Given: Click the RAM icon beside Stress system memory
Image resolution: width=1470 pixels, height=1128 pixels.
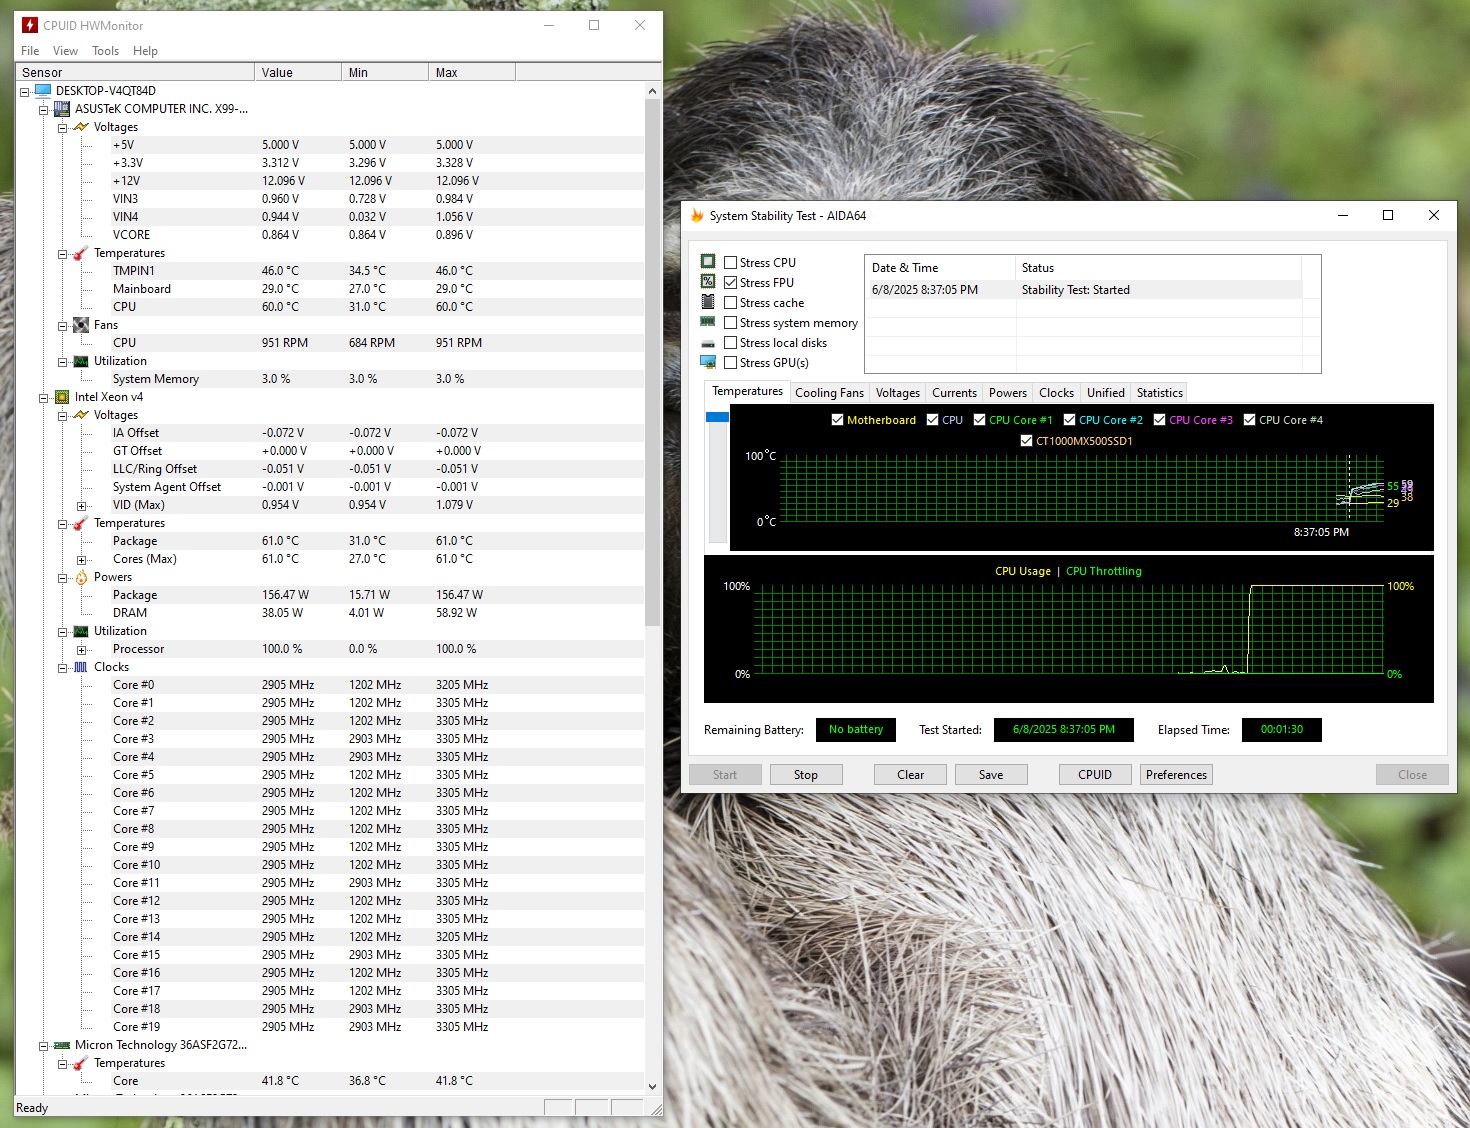Looking at the screenshot, I should click(x=708, y=322).
